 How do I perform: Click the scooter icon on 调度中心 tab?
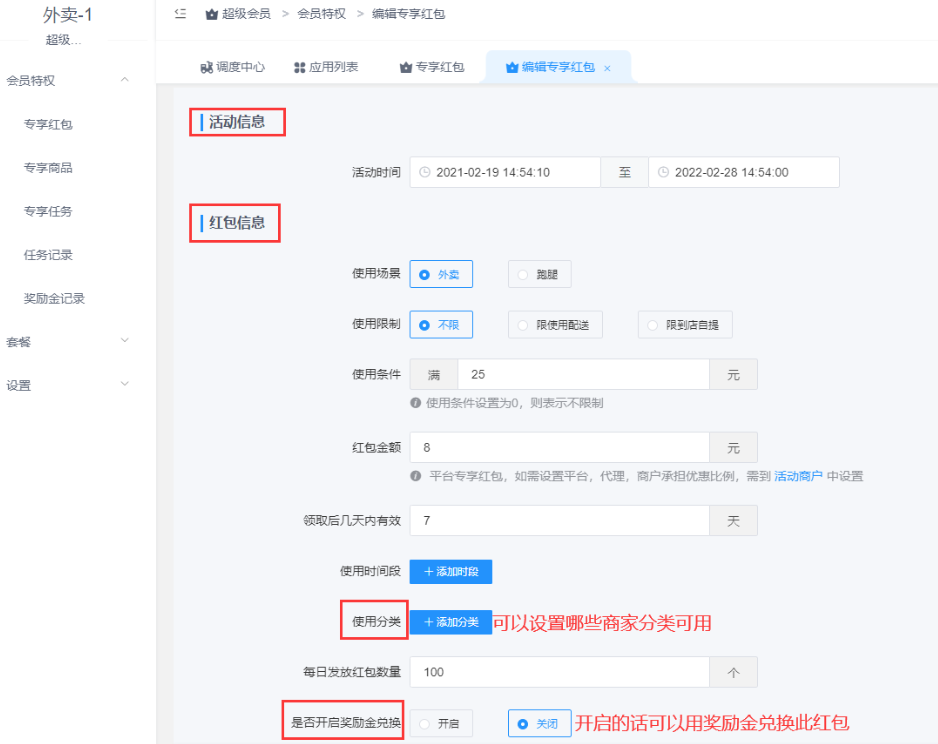206,68
